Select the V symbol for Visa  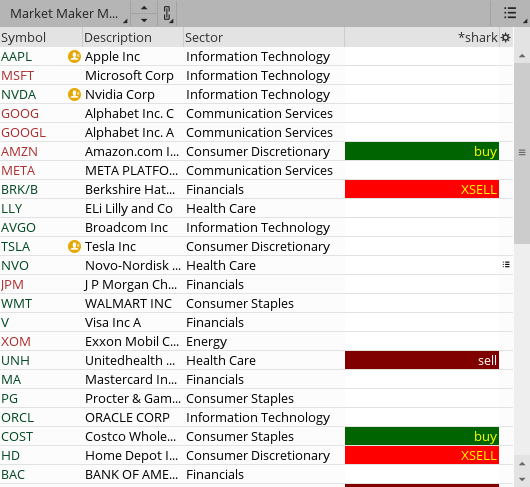pyautogui.click(x=5, y=323)
